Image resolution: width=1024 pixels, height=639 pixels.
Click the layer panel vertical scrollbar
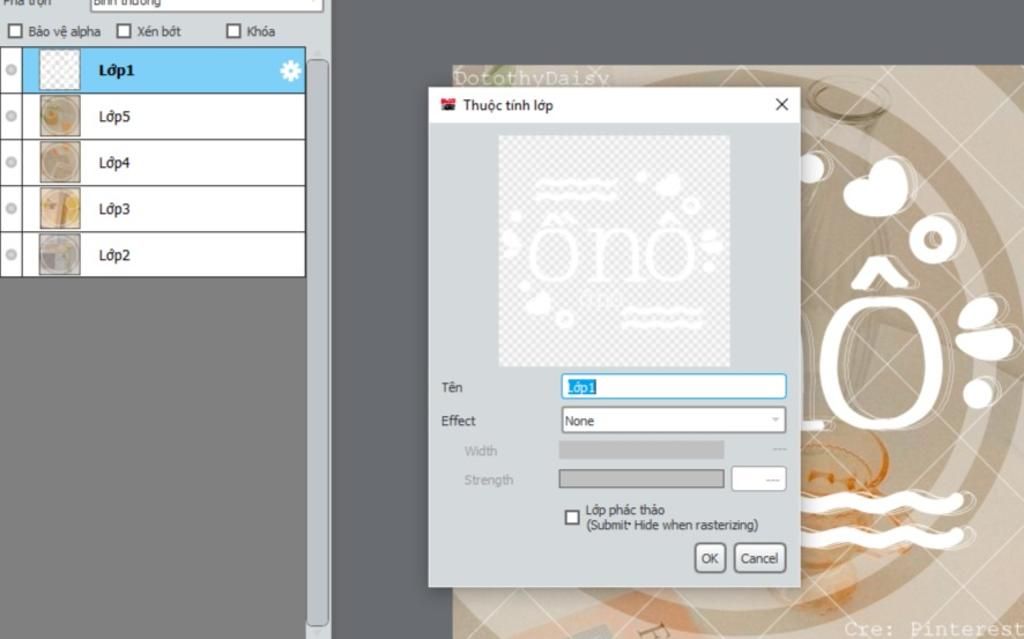(318, 342)
